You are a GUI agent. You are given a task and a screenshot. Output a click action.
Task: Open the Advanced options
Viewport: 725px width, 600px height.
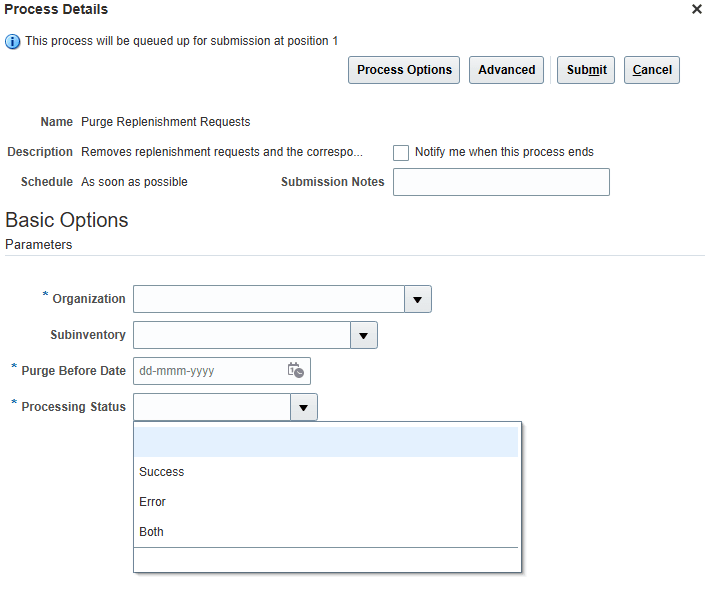point(506,70)
